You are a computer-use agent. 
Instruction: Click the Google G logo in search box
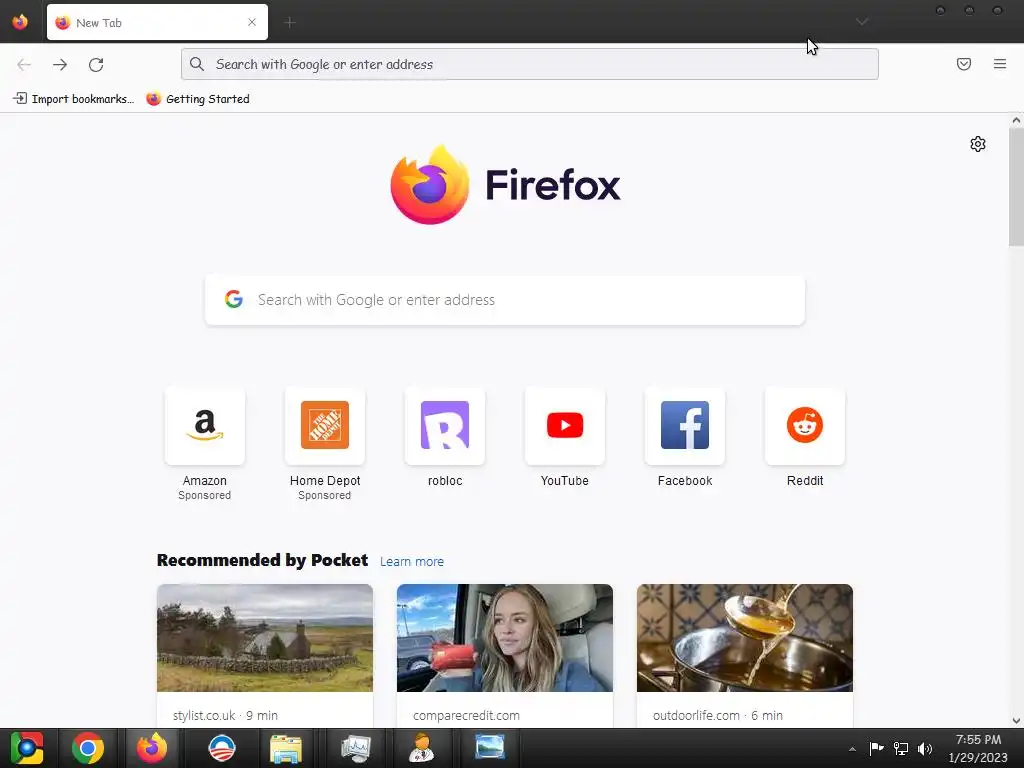(234, 299)
